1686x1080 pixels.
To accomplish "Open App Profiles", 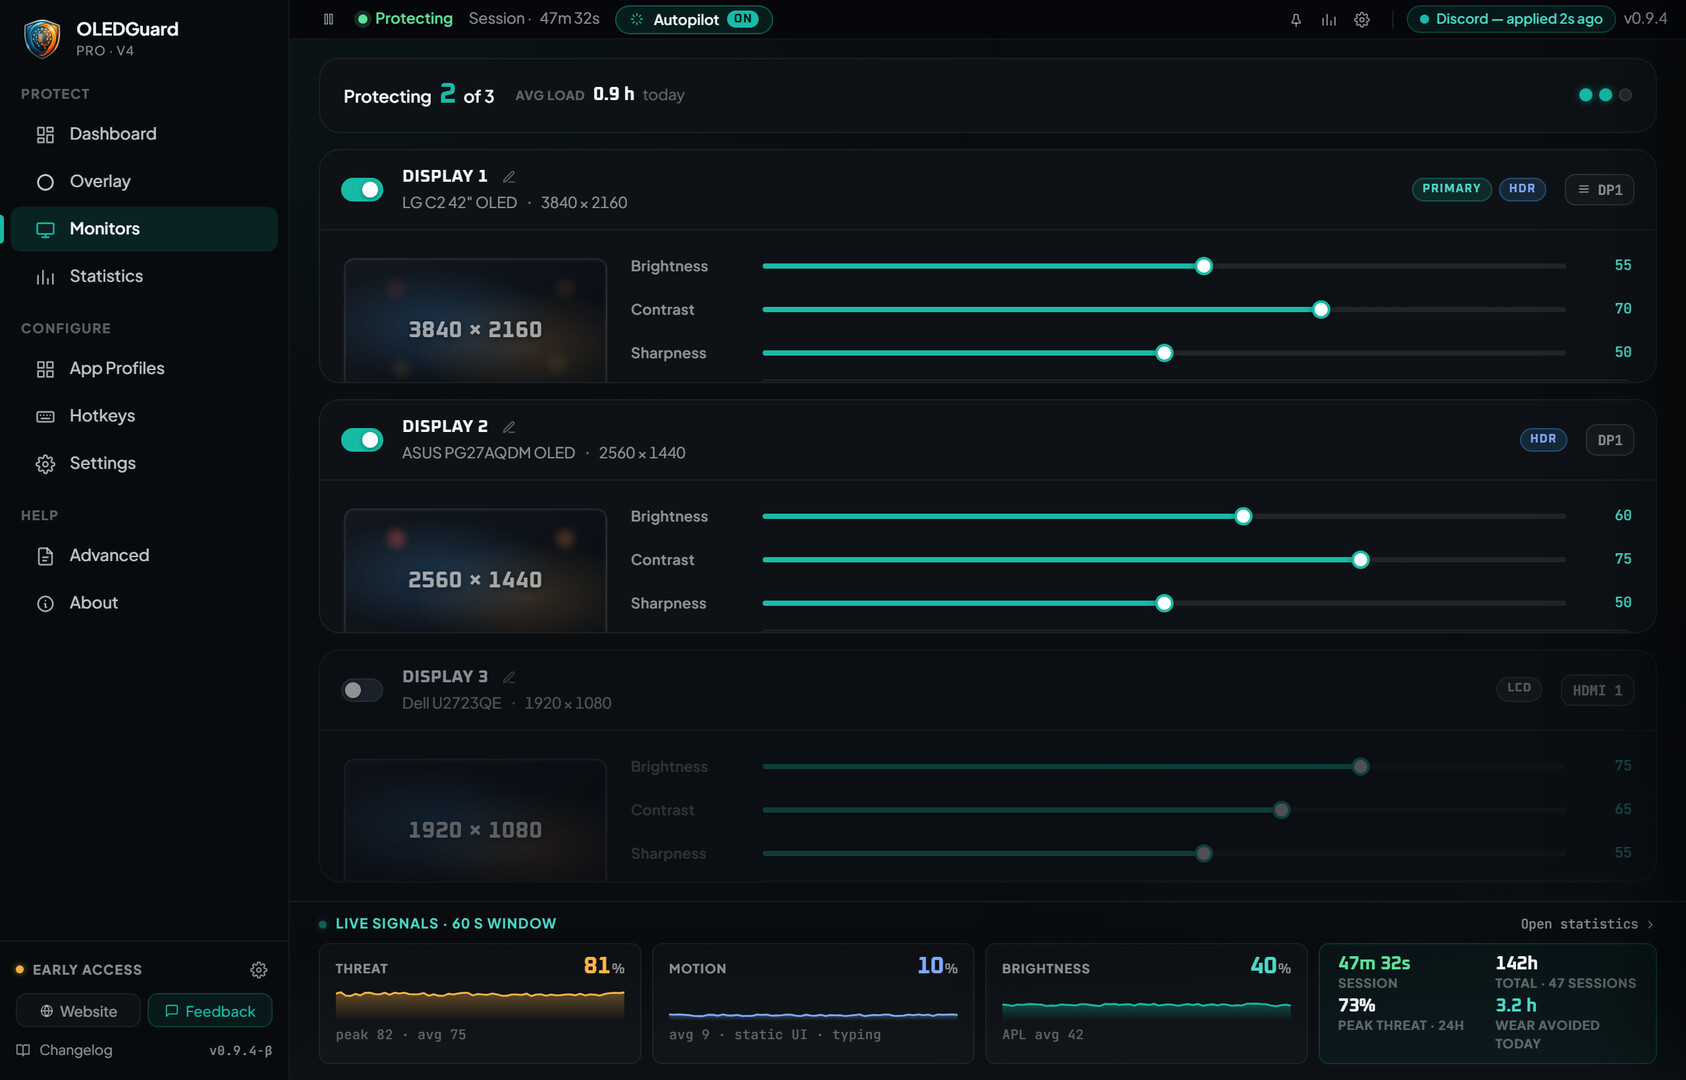I will coord(144,368).
